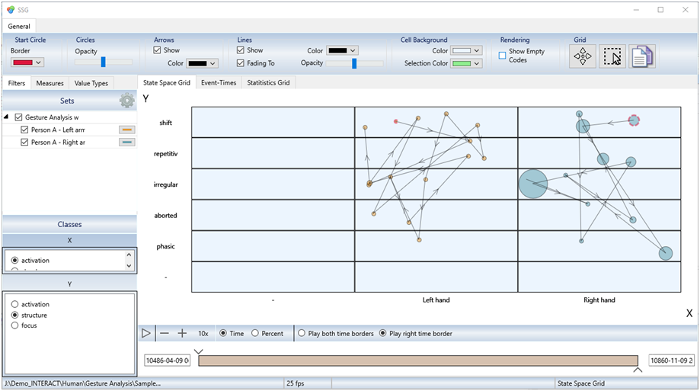This screenshot has height=391, width=700.
Task: Open Cell Background Color dropdown
Action: click(466, 50)
